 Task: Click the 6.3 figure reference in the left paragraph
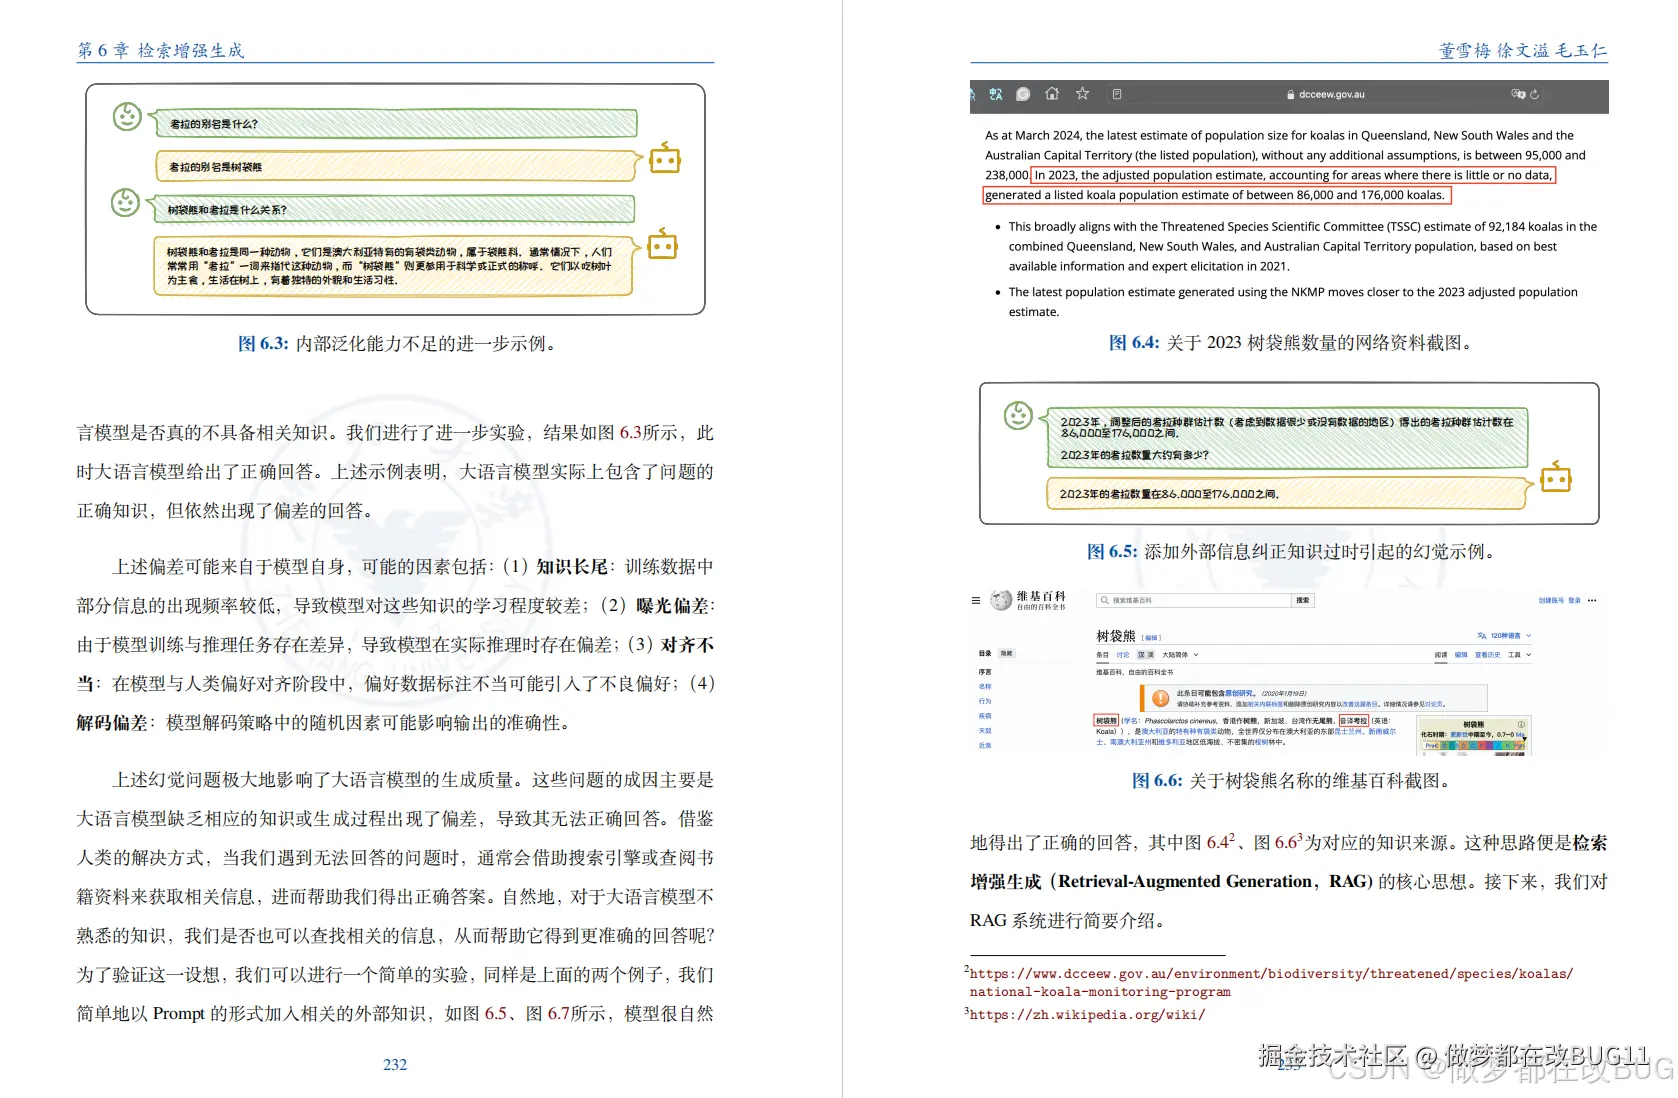630,433
